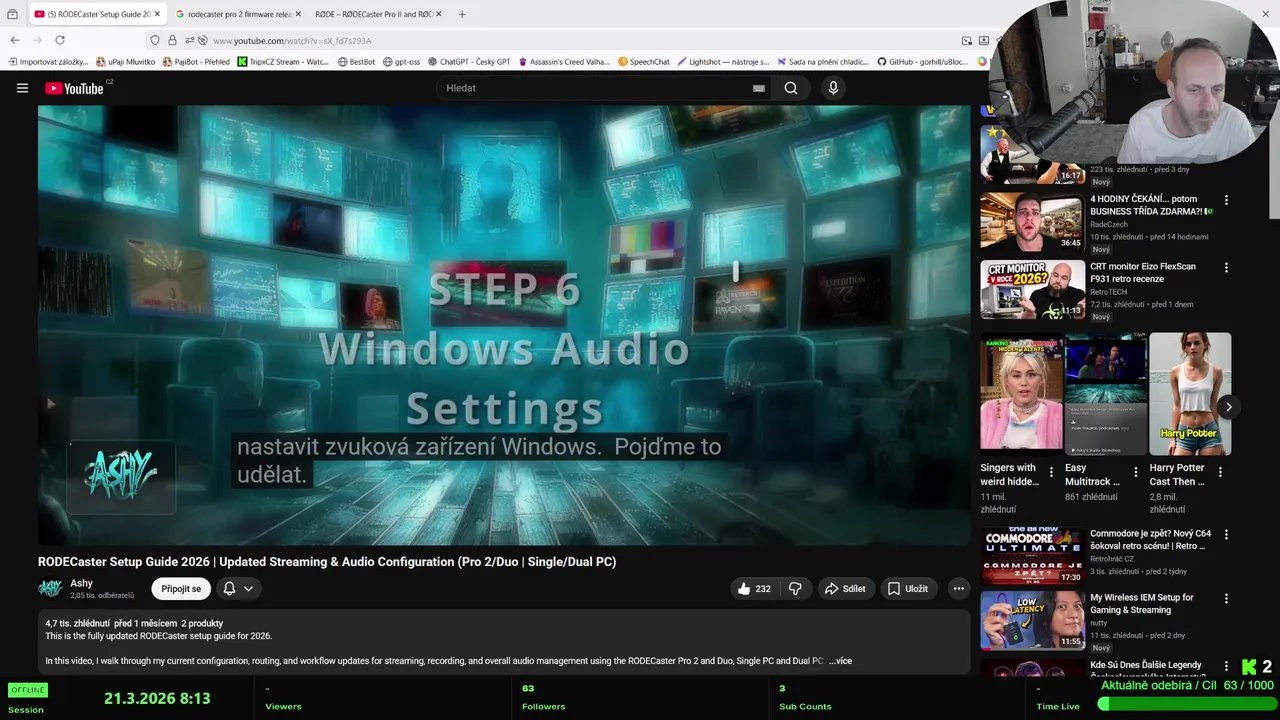Open options for 4 HODINY ČEKÁNÍ video
This screenshot has width=1280, height=720.
click(1226, 200)
